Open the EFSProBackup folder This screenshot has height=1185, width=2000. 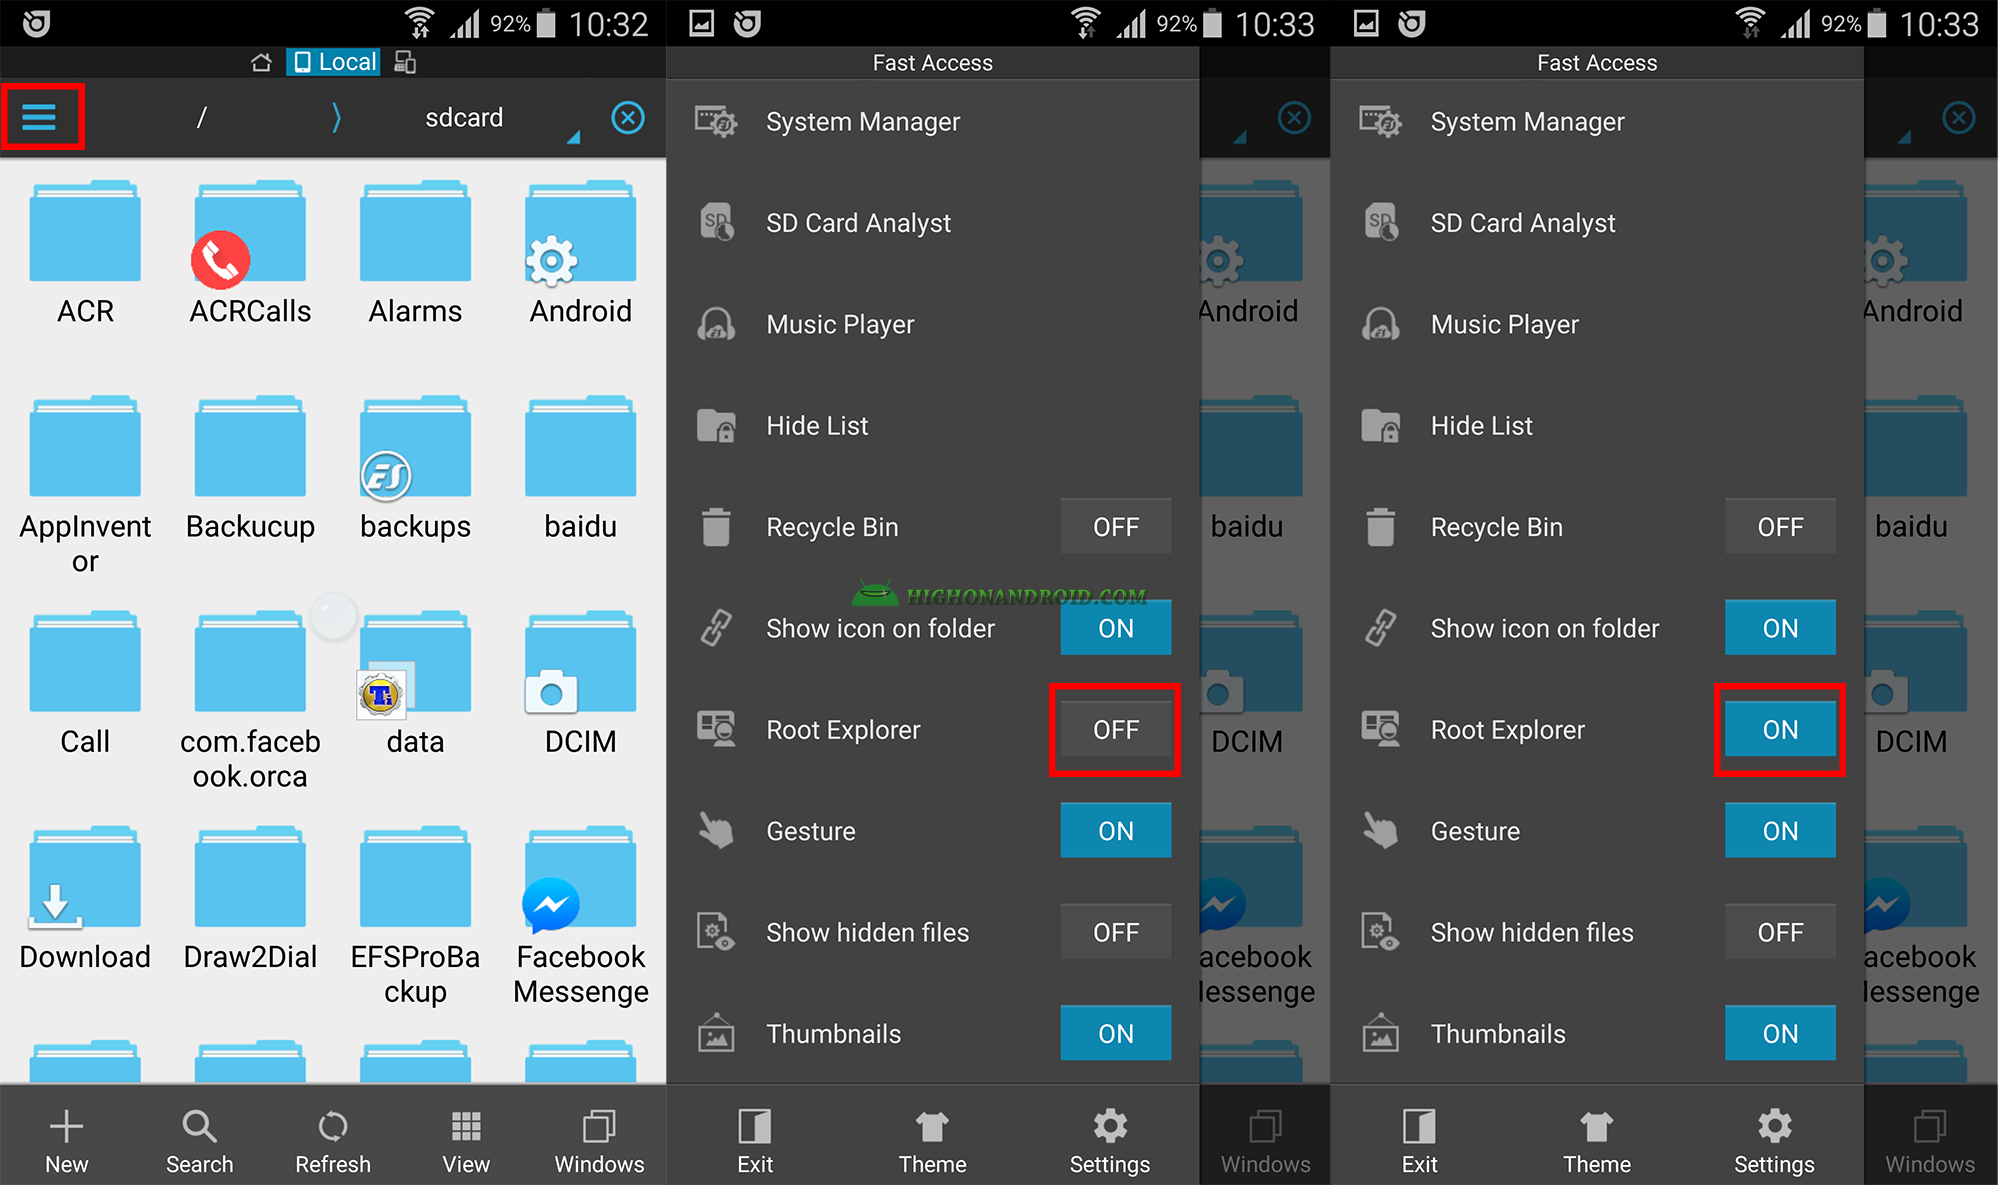tap(415, 917)
